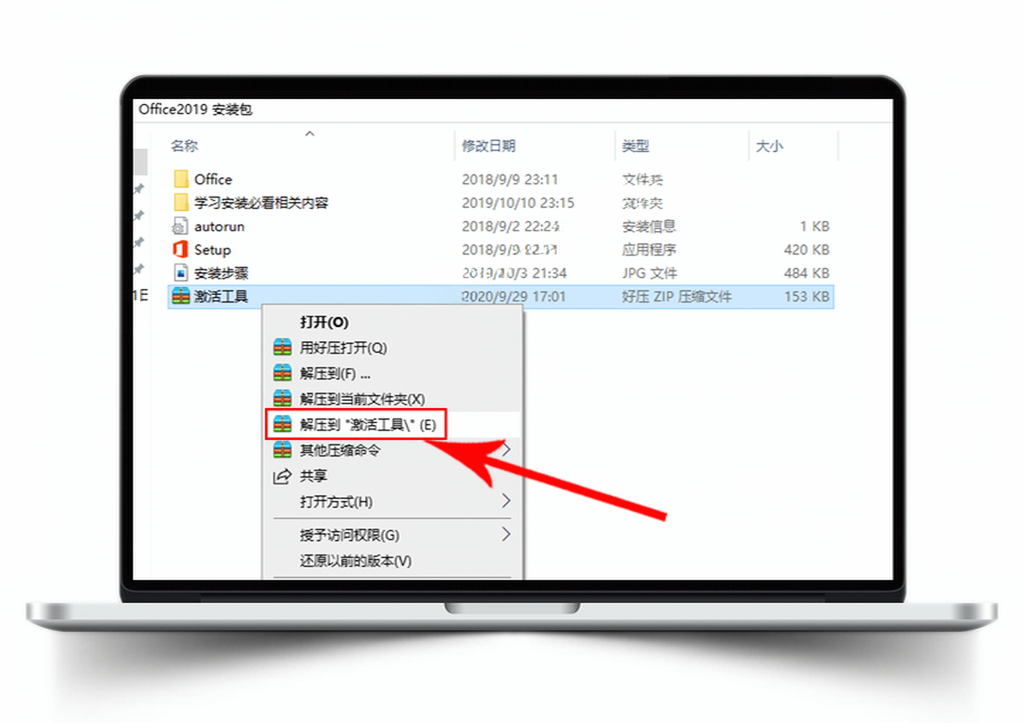
Task: Click the icon beside 解压到(F) ...
Action: coord(282,373)
